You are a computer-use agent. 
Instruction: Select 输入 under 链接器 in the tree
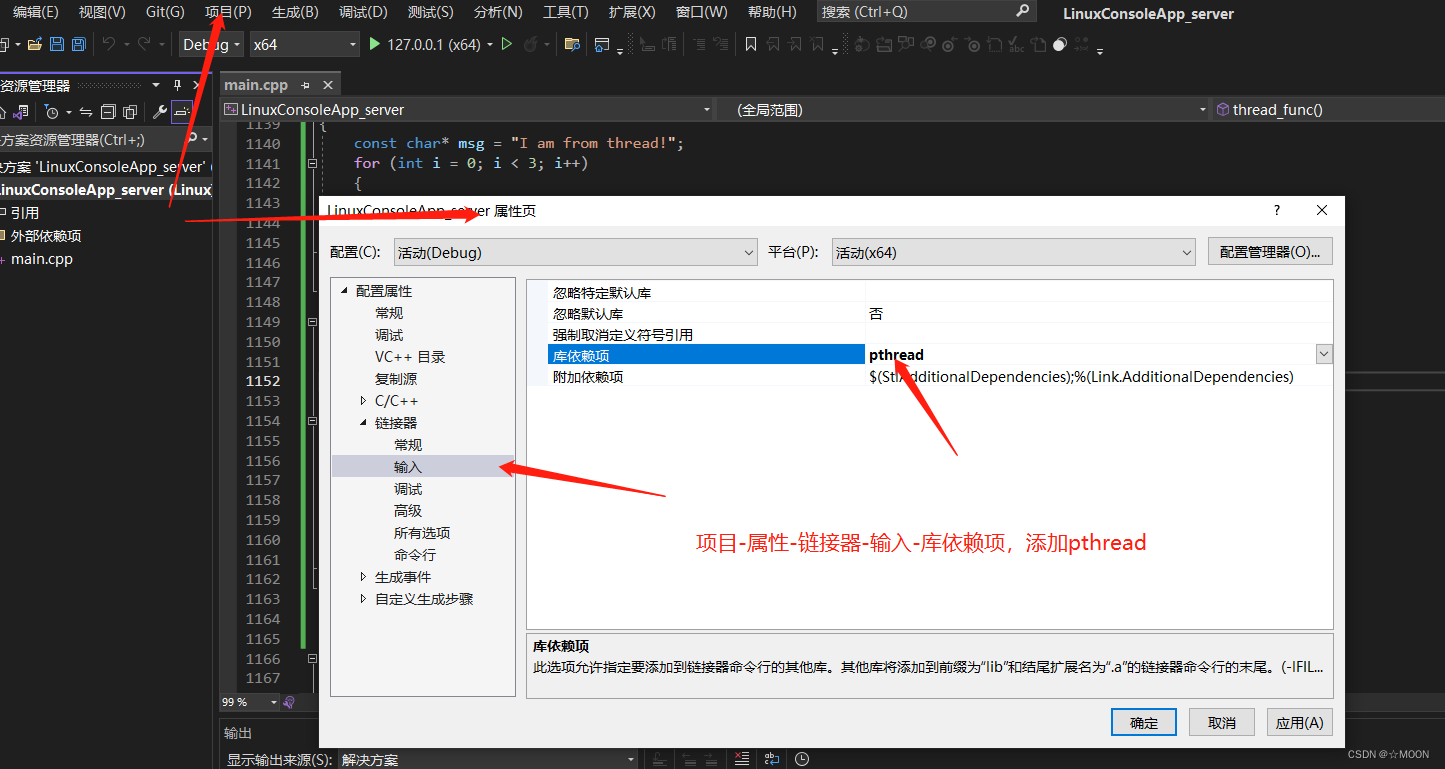(x=408, y=467)
